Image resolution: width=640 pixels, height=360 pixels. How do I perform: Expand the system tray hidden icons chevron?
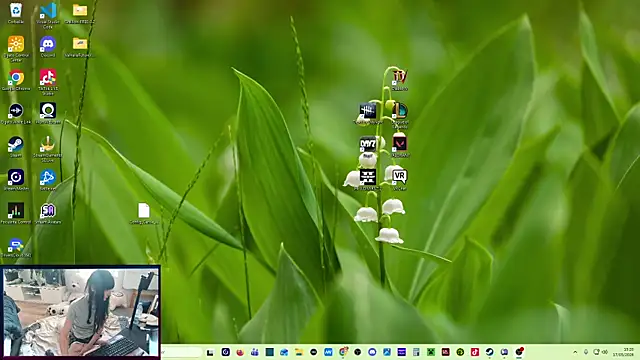pos(575,352)
